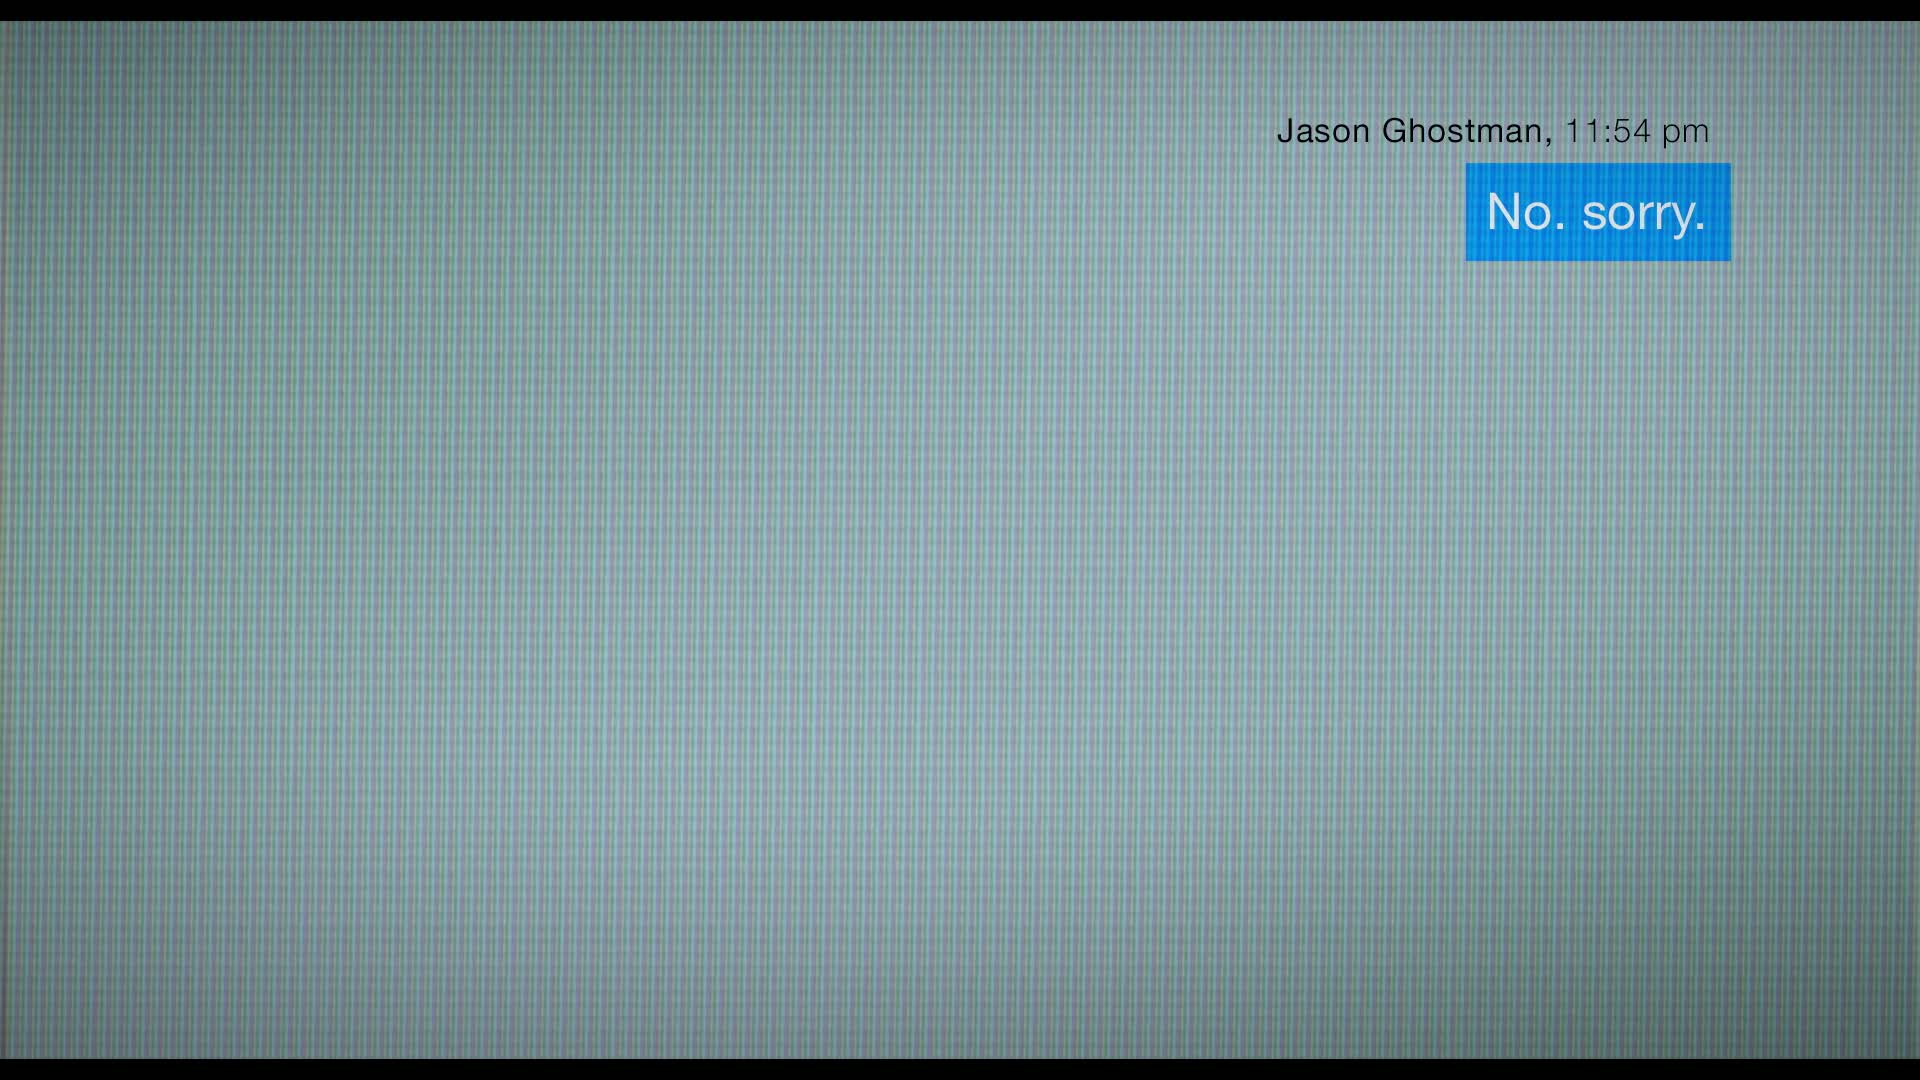
Task: Click the word "No." in the bubble
Action: click(1526, 212)
